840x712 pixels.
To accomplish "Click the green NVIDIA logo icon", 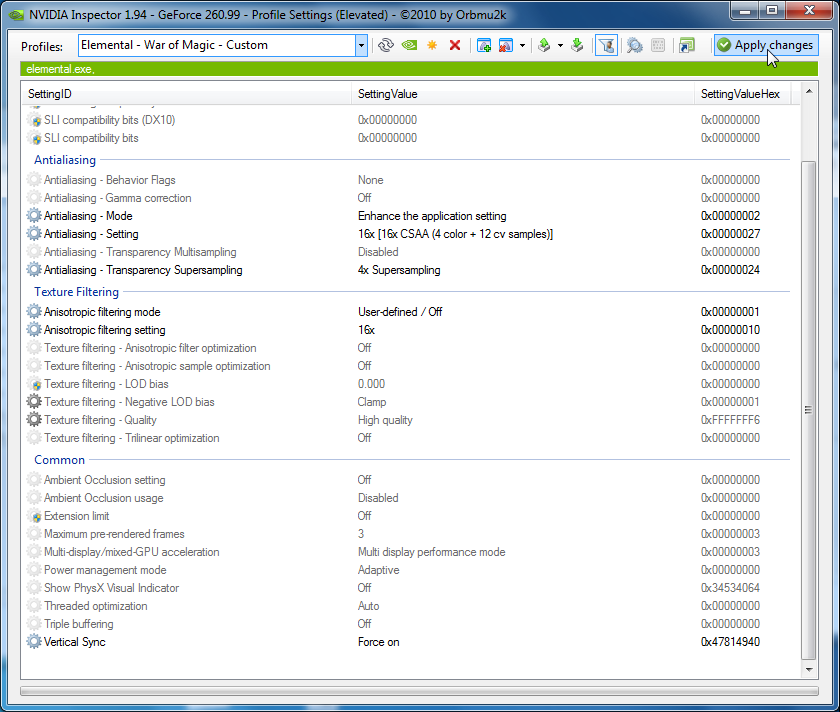I will coord(409,46).
